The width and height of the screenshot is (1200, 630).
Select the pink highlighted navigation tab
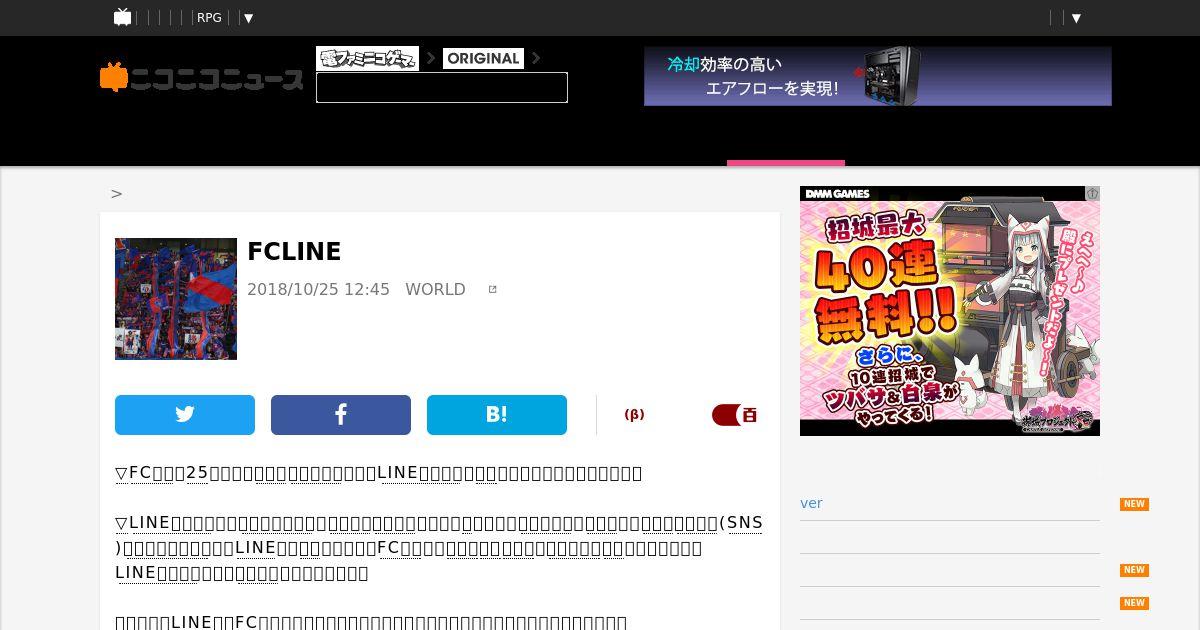tap(786, 163)
